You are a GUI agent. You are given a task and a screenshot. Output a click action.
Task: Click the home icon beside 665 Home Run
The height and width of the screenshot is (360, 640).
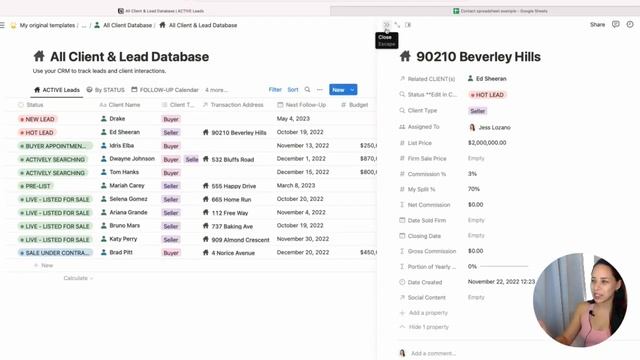(x=206, y=199)
